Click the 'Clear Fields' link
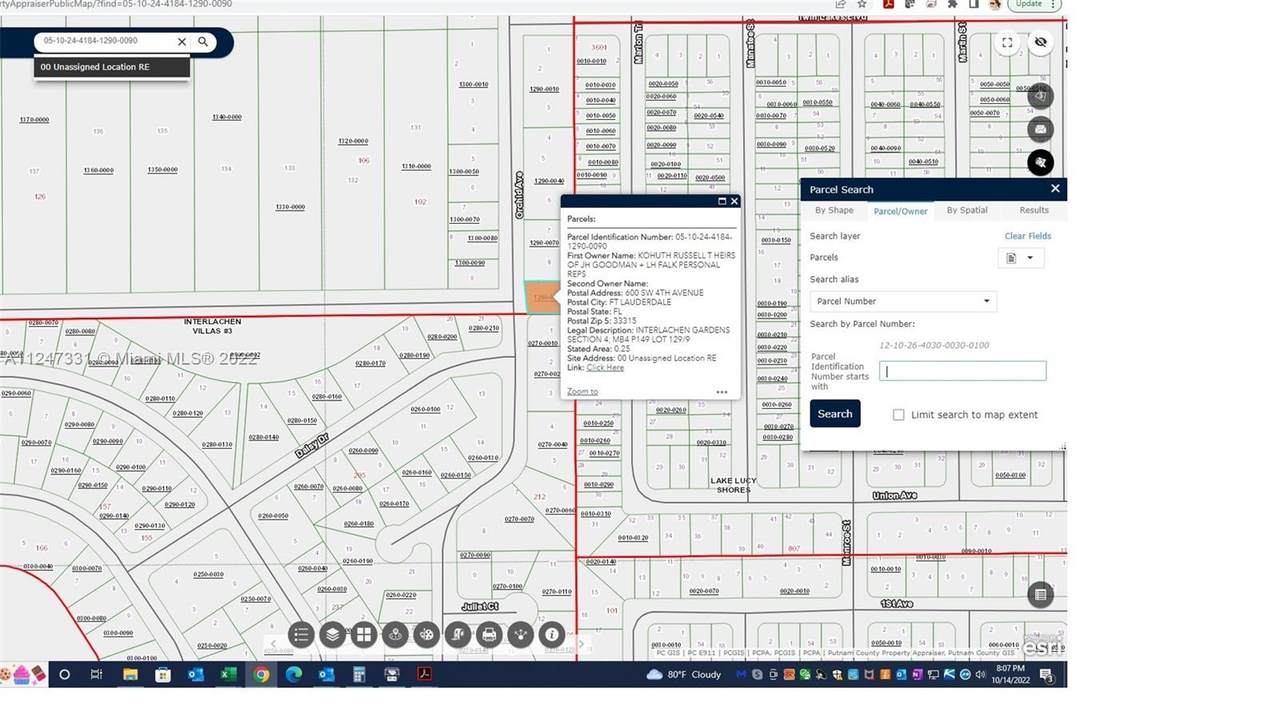 [1027, 236]
